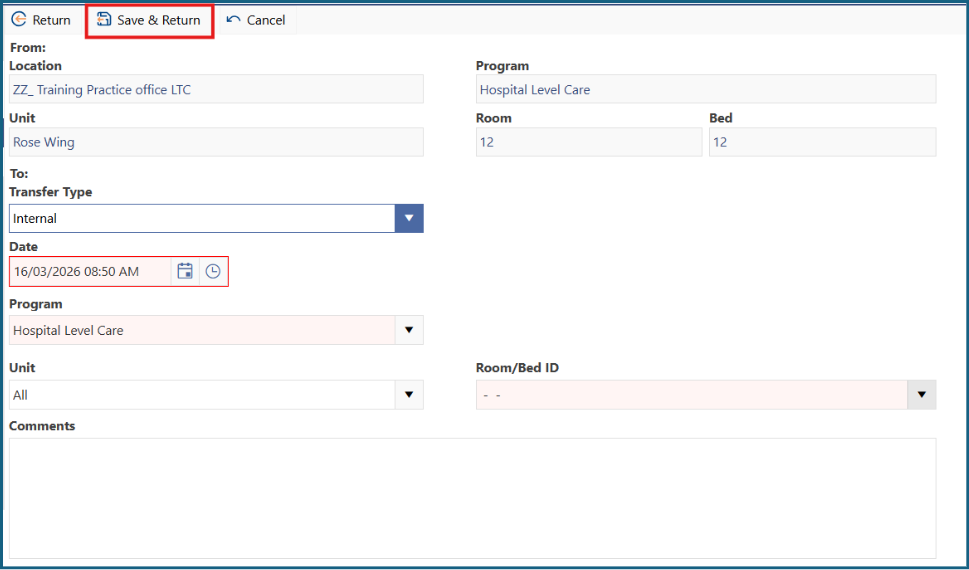Click the From Location field
Viewport: 969px width, 570px height.
(x=216, y=89)
